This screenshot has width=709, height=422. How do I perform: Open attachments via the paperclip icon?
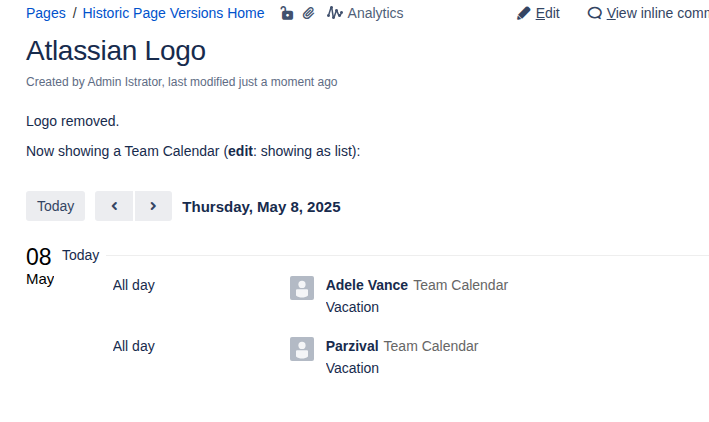click(309, 13)
